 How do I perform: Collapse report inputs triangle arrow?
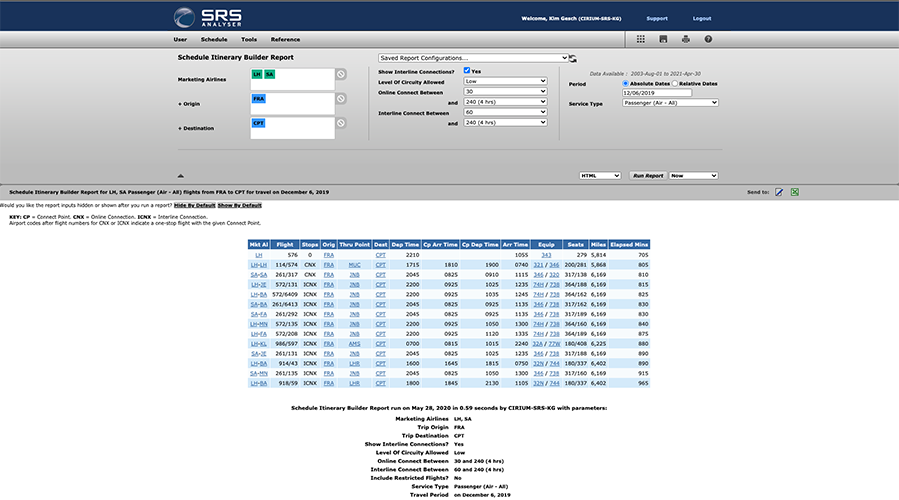click(181, 176)
